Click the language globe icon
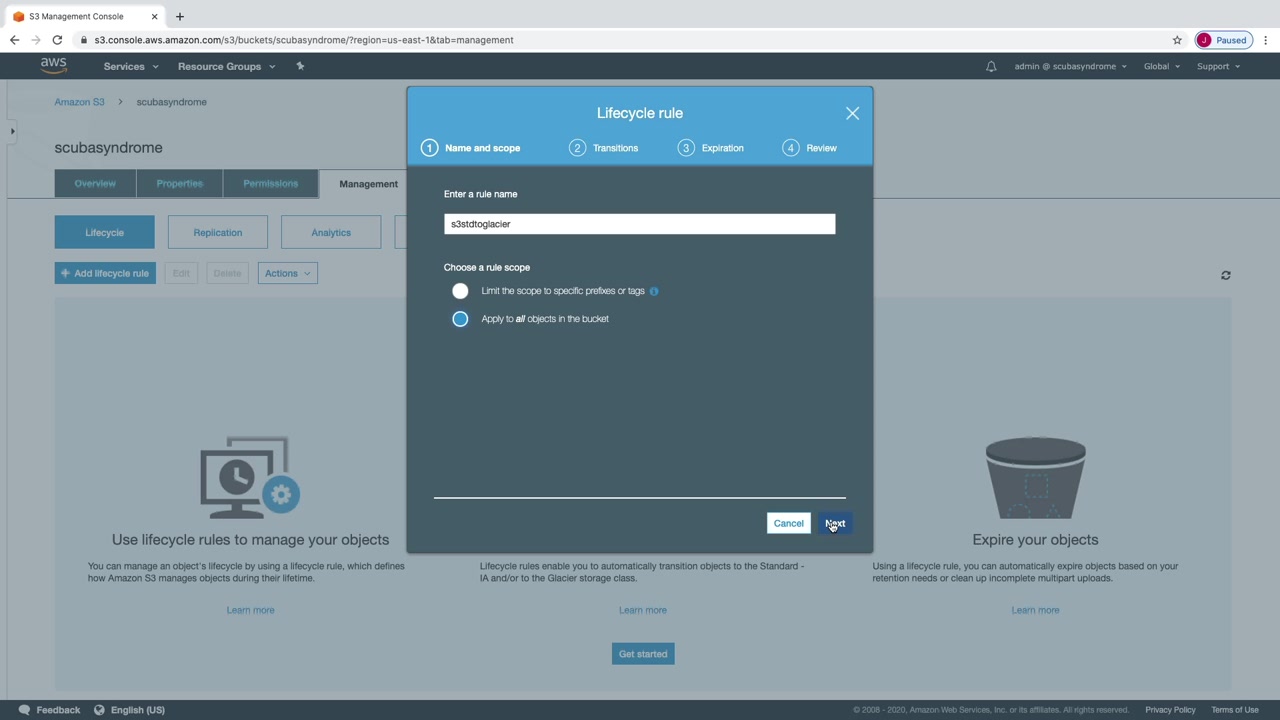This screenshot has width=1280, height=720. click(x=99, y=710)
